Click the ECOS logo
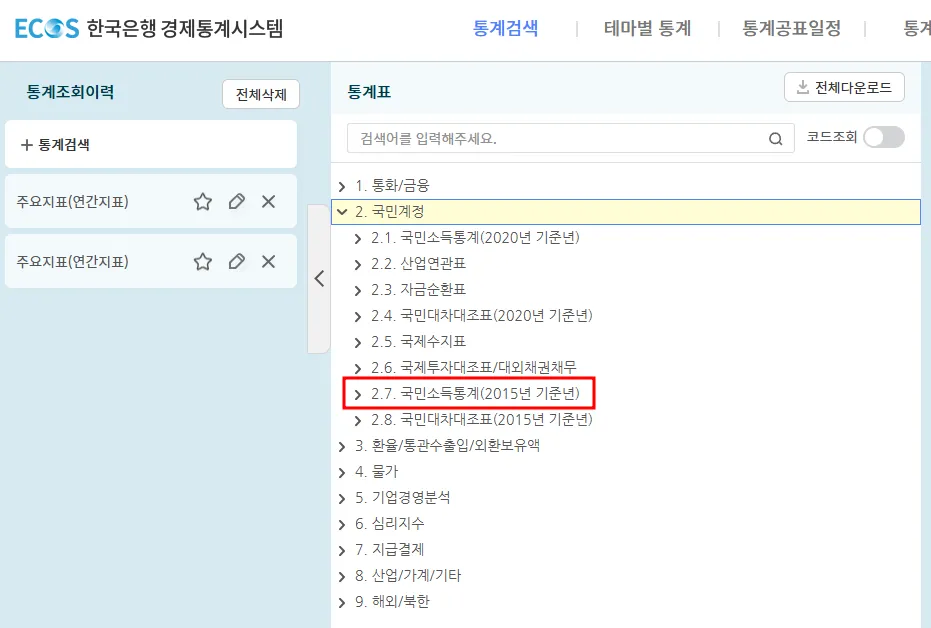 (46, 28)
